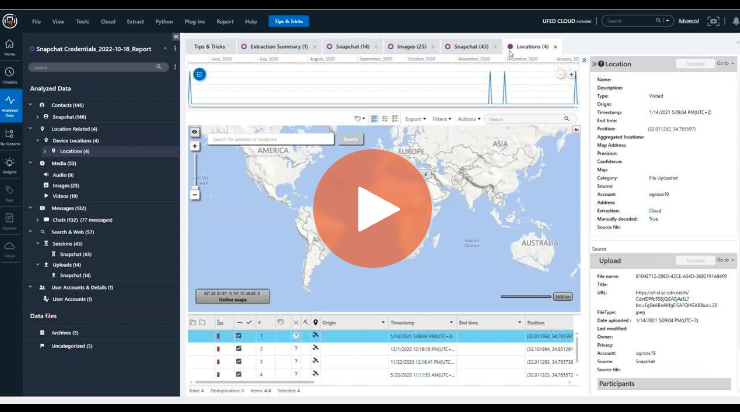
Task: Zoom in on the map
Action: coord(195,146)
